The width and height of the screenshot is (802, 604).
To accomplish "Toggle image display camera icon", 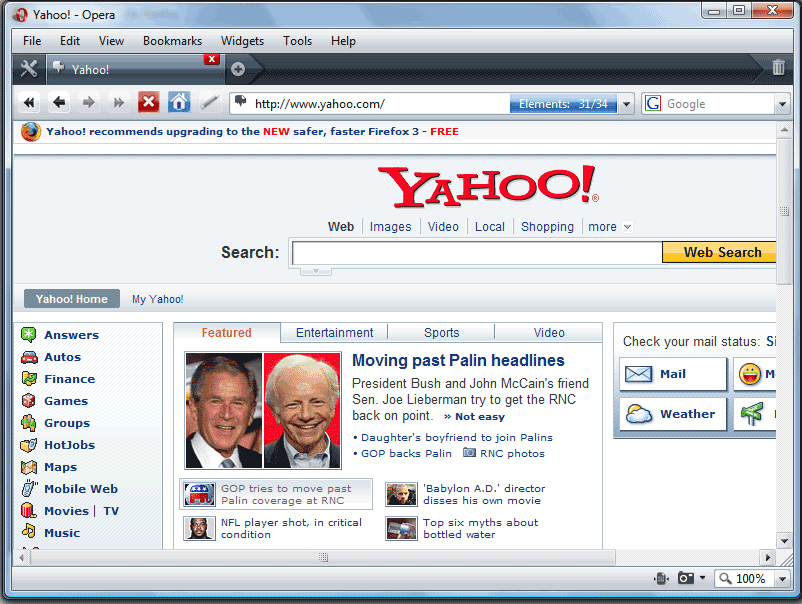I will pos(686,579).
